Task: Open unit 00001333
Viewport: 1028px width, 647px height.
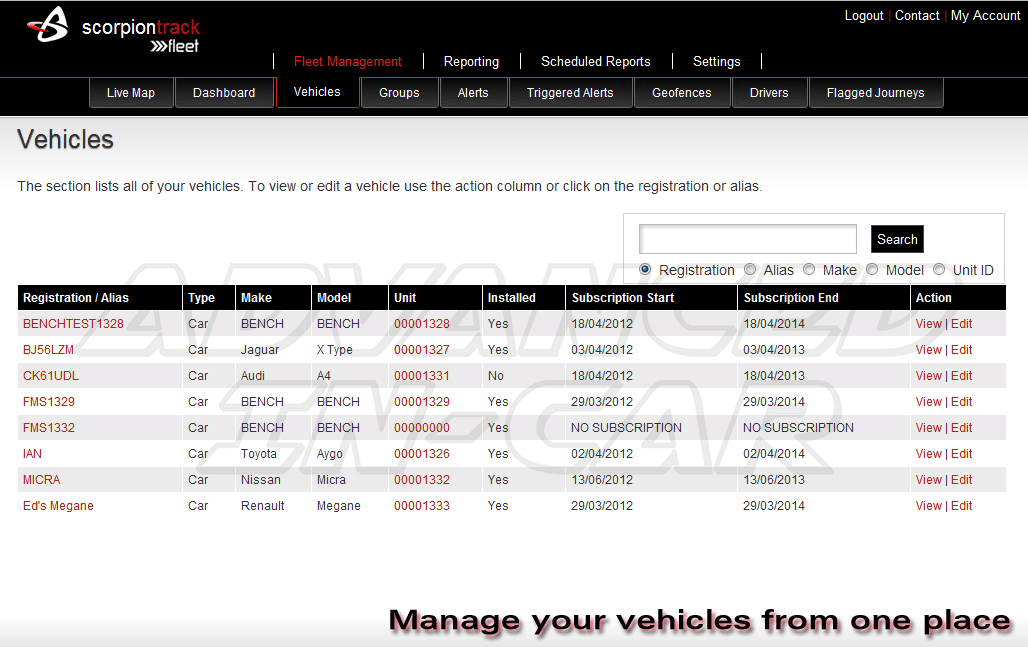Action: [x=422, y=506]
